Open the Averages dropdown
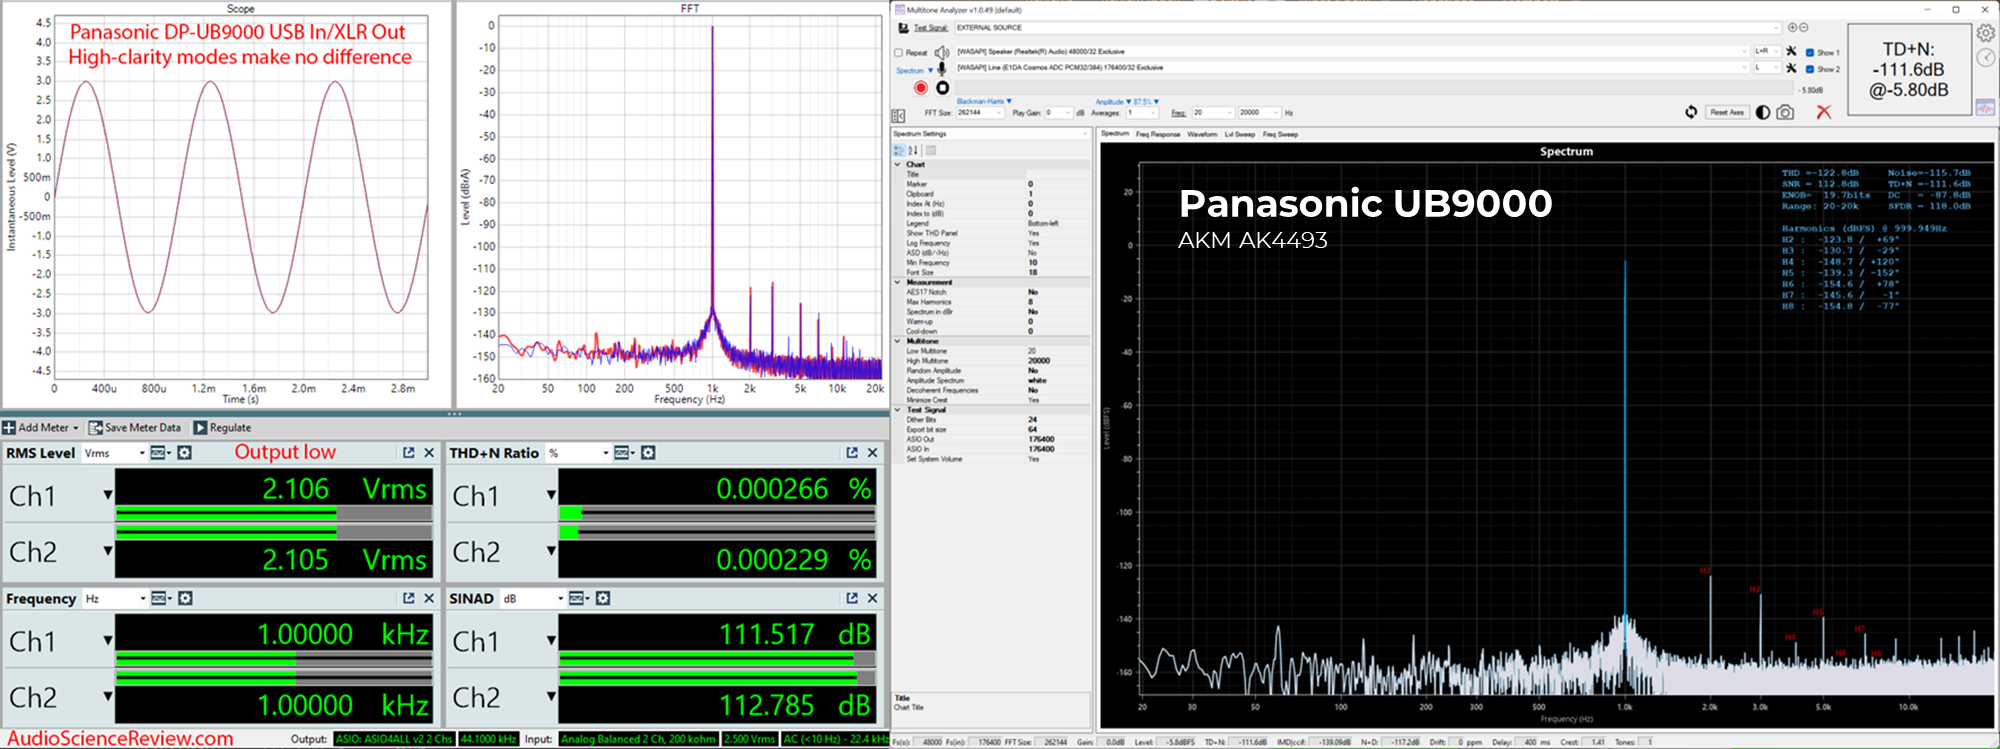 coord(1142,113)
